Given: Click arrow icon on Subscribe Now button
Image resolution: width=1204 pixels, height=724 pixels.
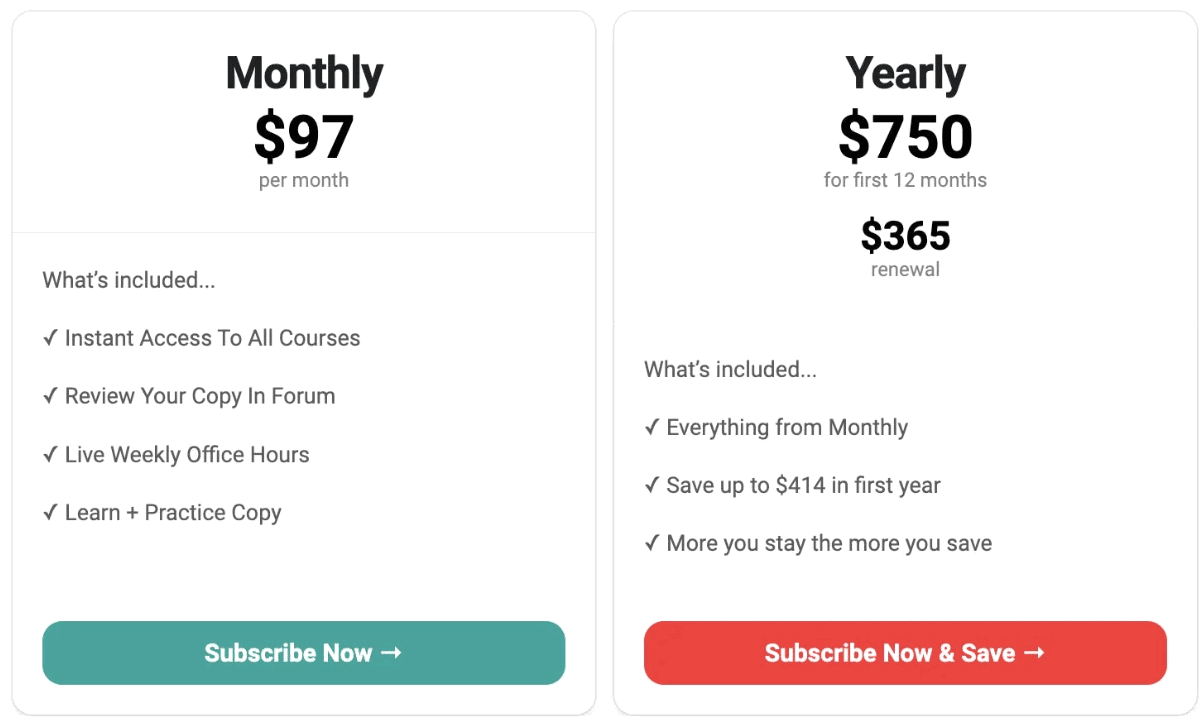Looking at the screenshot, I should click(392, 653).
